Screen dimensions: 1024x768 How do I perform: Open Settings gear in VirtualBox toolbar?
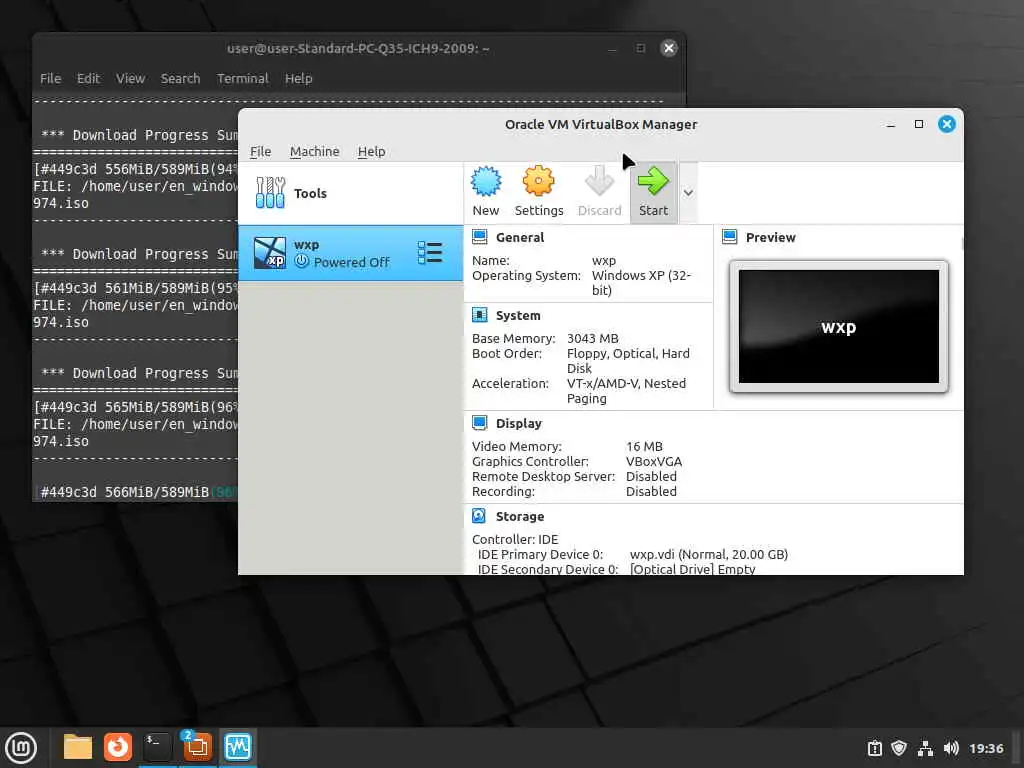[538, 182]
